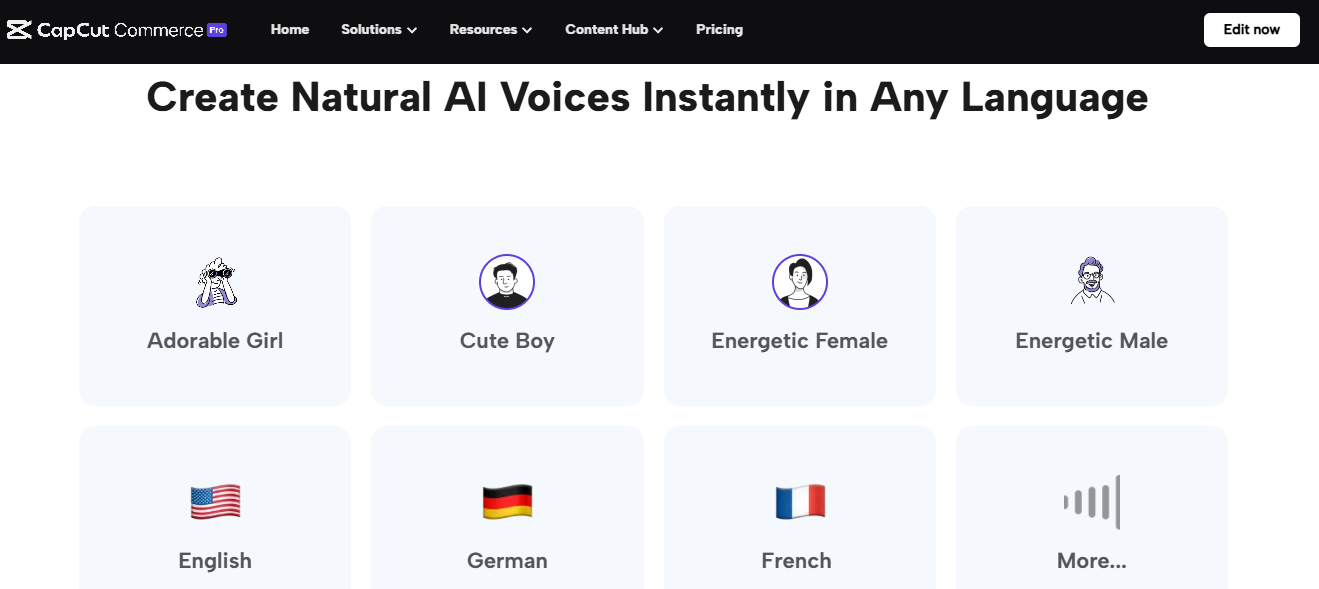This screenshot has height=589, width=1319.
Task: Open the Pricing page
Action: (719, 30)
